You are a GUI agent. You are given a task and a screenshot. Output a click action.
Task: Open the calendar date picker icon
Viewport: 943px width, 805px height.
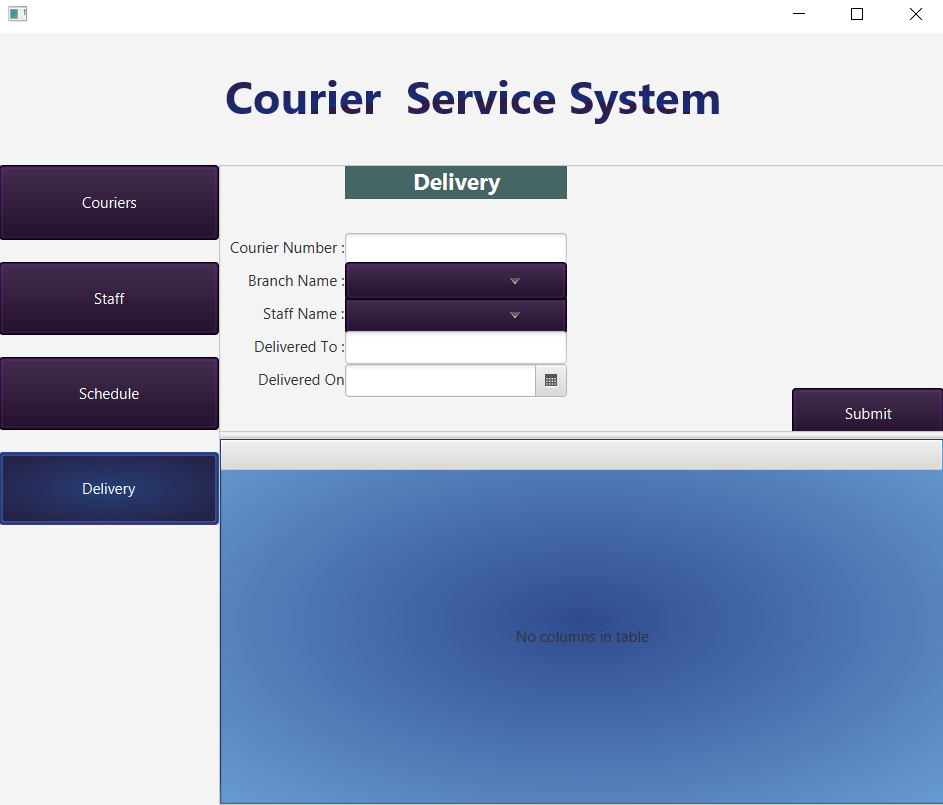click(551, 381)
